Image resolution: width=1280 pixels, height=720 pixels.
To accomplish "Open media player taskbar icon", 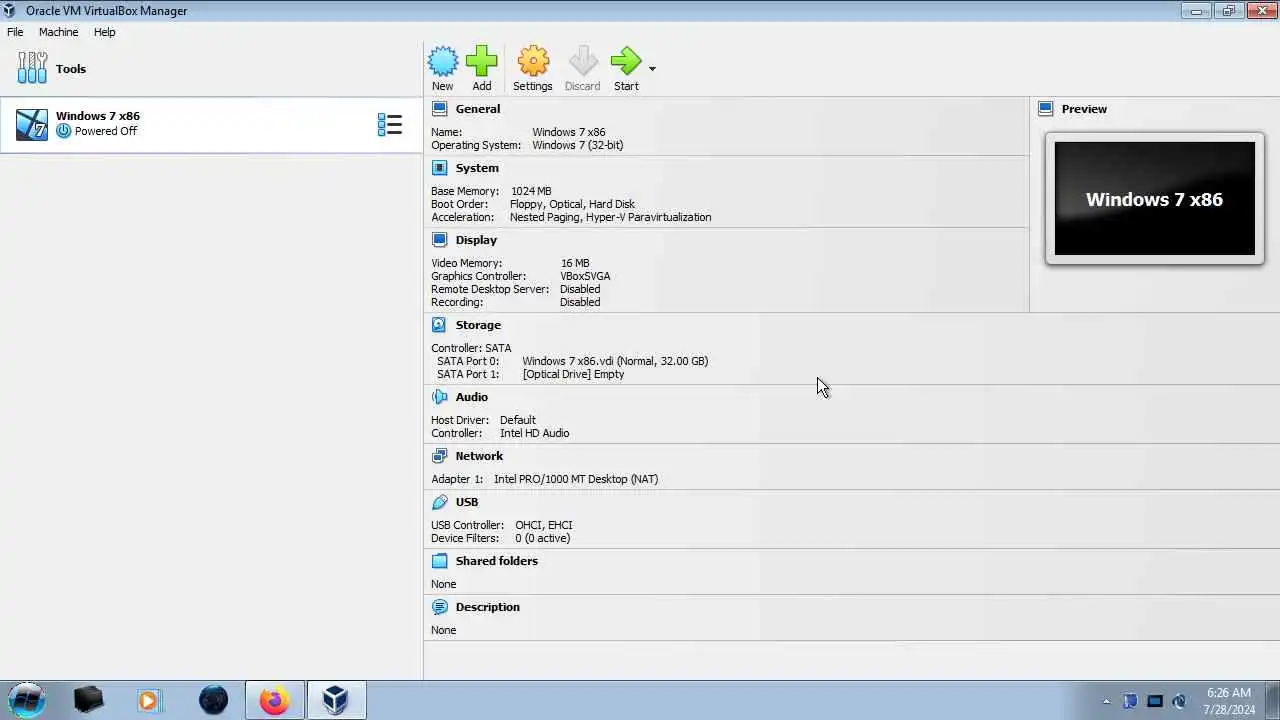I will pyautogui.click(x=149, y=700).
